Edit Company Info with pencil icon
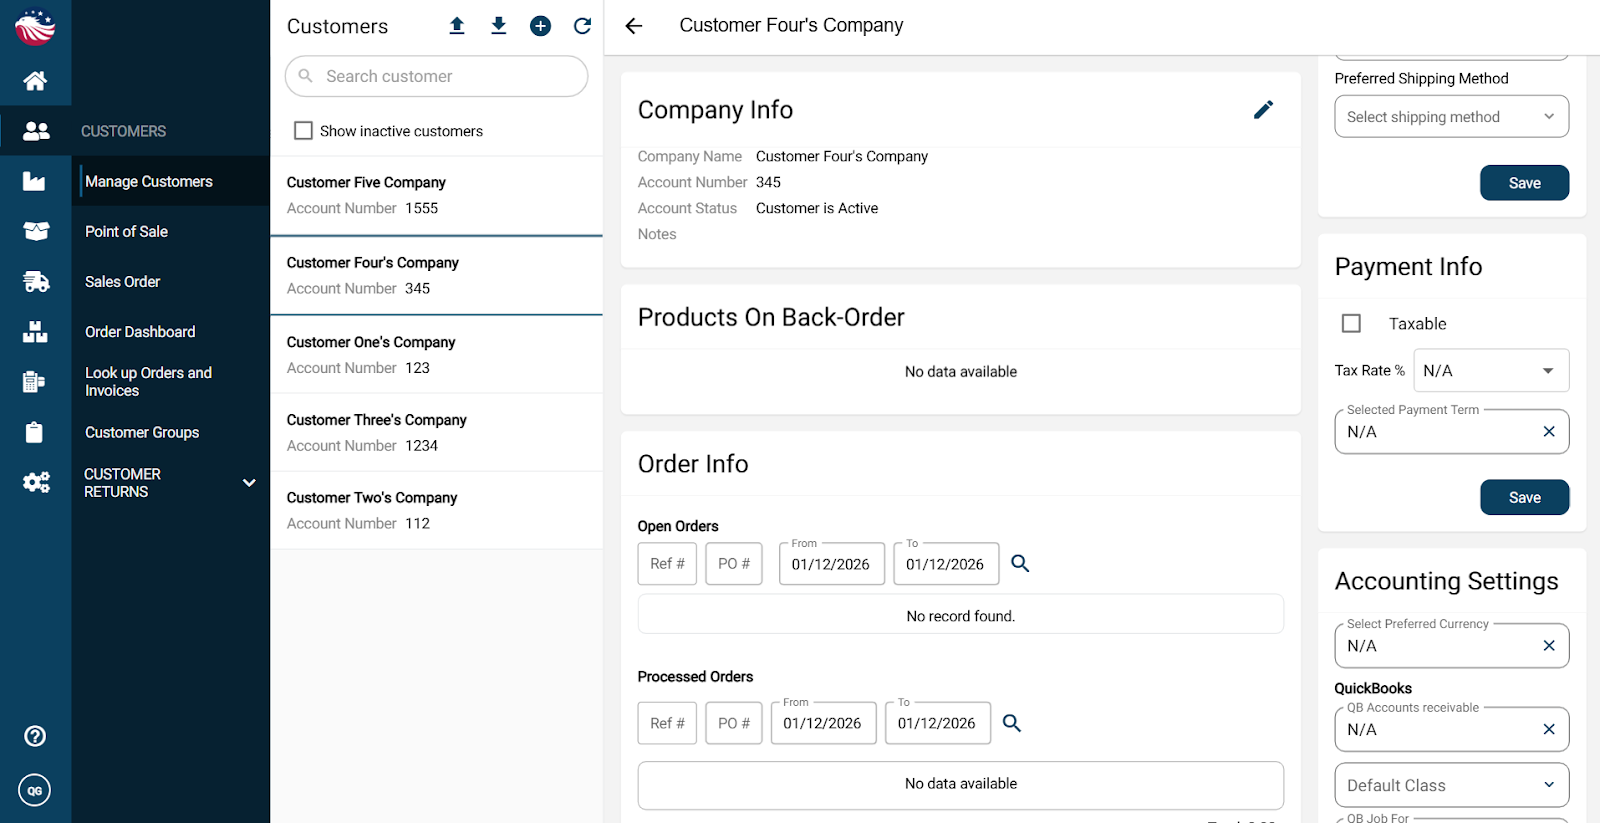The height and width of the screenshot is (823, 1600). [x=1263, y=110]
